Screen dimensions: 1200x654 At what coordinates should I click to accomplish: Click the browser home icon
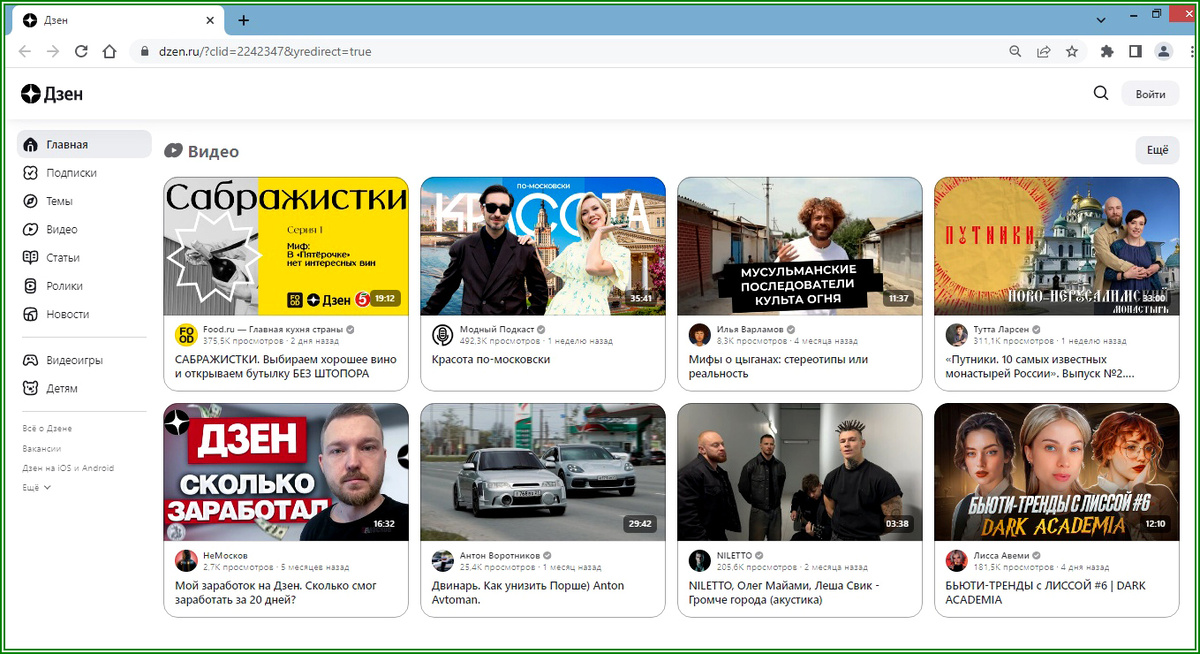(x=110, y=51)
